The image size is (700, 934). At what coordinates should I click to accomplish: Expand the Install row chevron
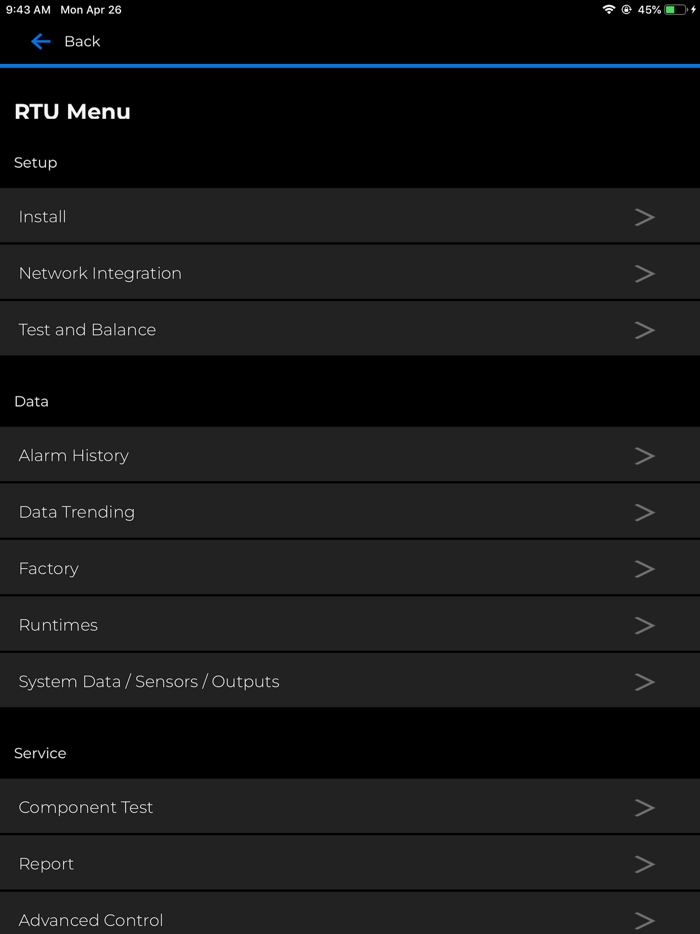[x=645, y=216]
